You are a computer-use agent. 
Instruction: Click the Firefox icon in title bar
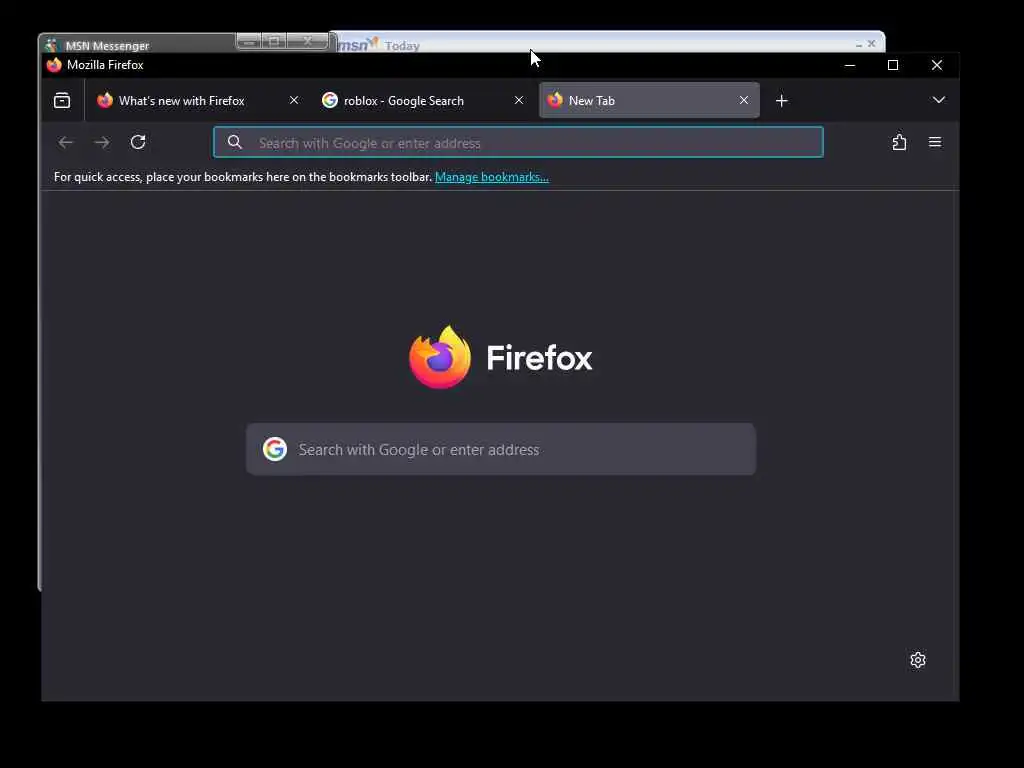[54, 65]
